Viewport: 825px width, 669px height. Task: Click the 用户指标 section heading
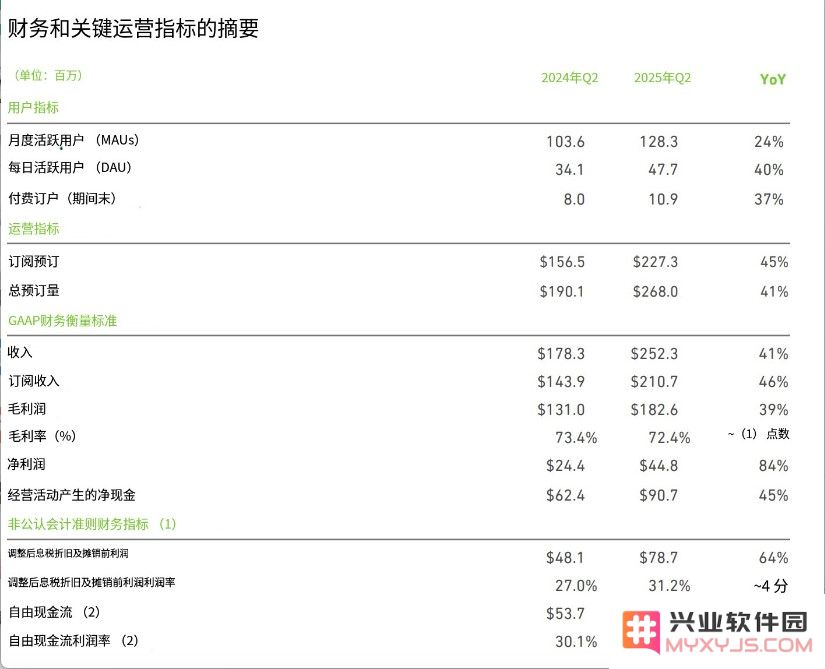coord(33,107)
